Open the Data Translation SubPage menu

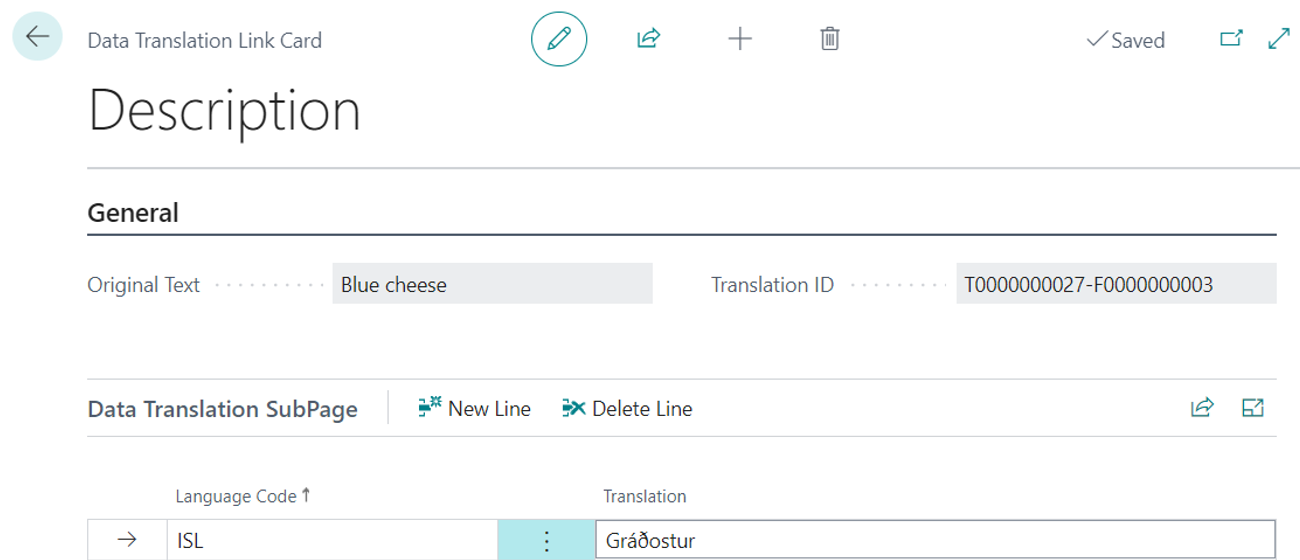click(x=222, y=409)
